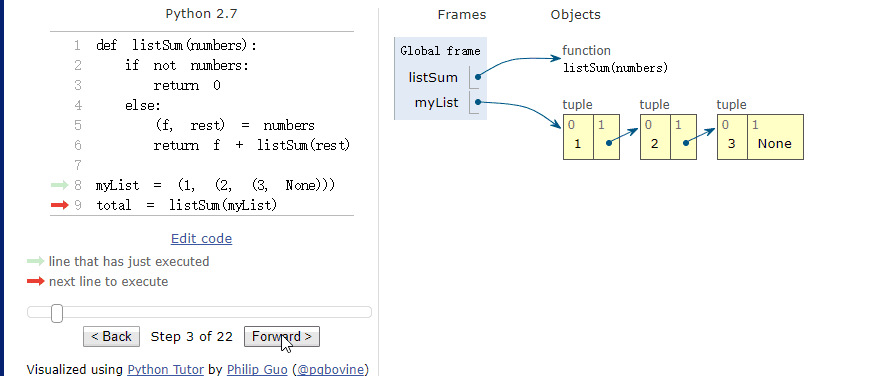This screenshot has height=376, width=876.
Task: Click the Back step button
Action: (111, 336)
